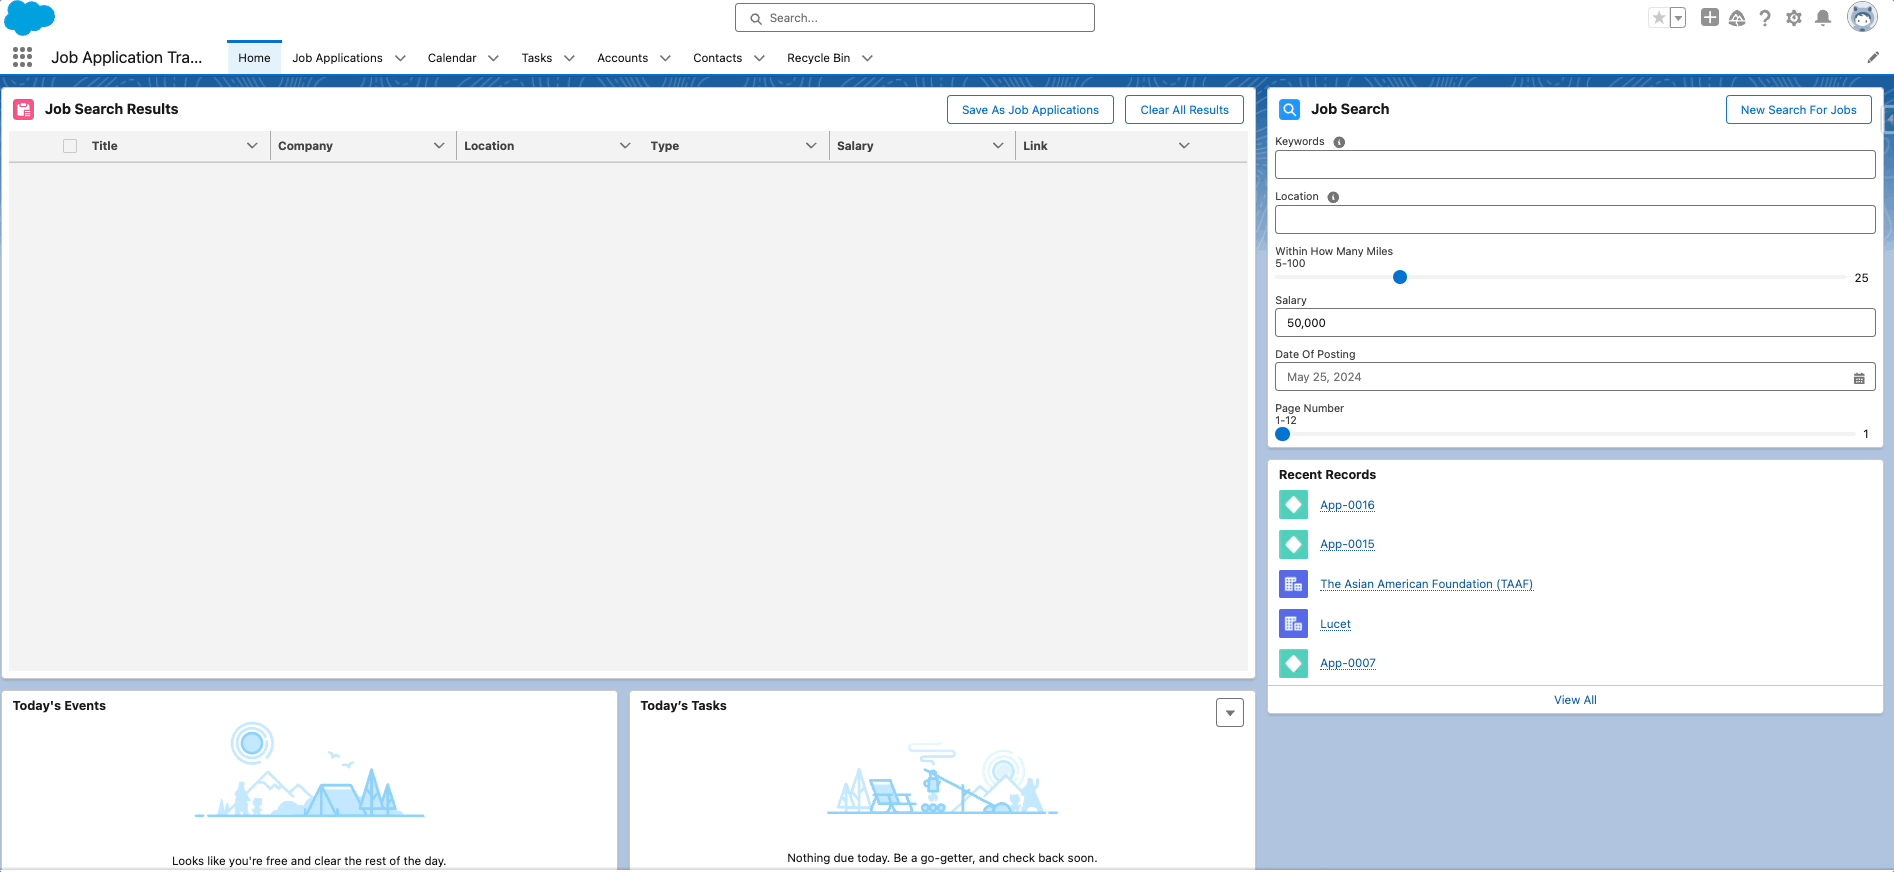Switch to the Home tab
Screen dimensions: 1894x872
(x=254, y=58)
